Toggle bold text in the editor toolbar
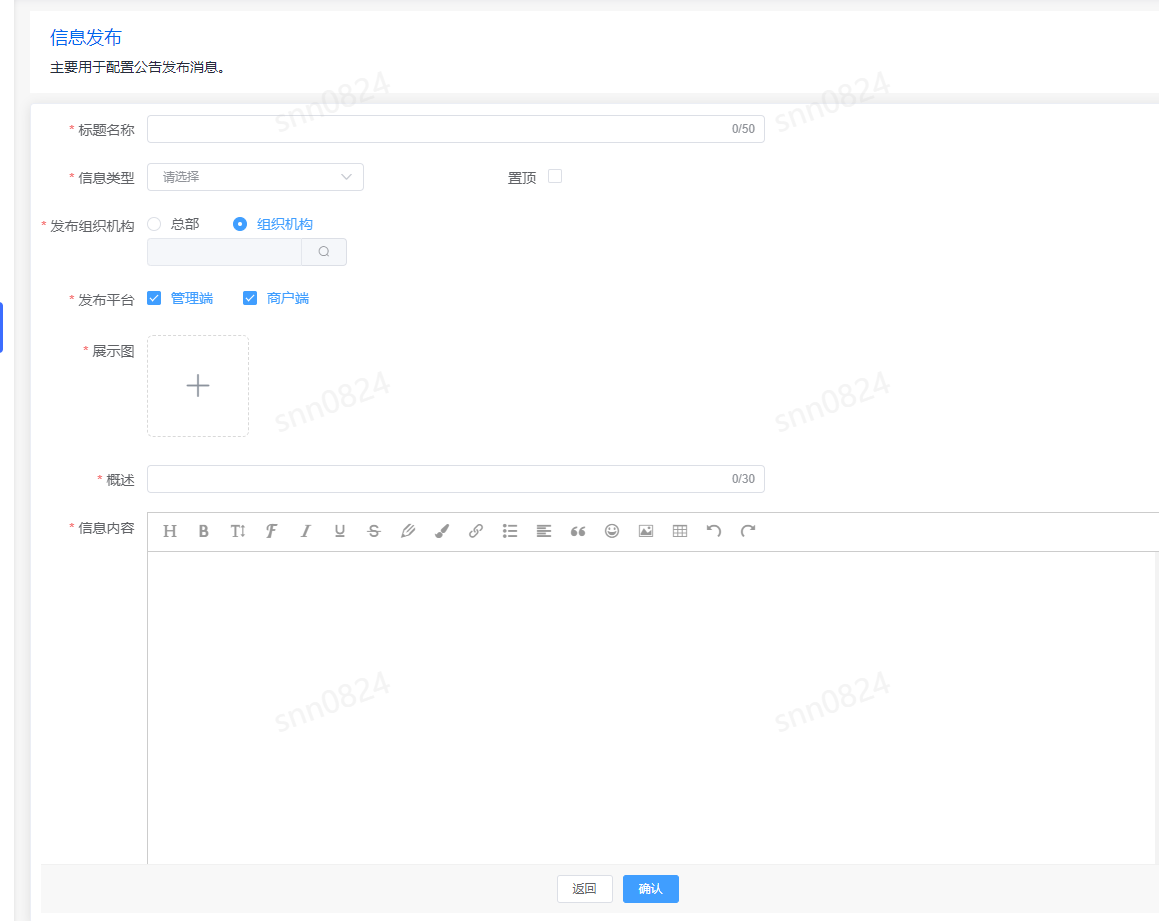1159x921 pixels. 204,531
